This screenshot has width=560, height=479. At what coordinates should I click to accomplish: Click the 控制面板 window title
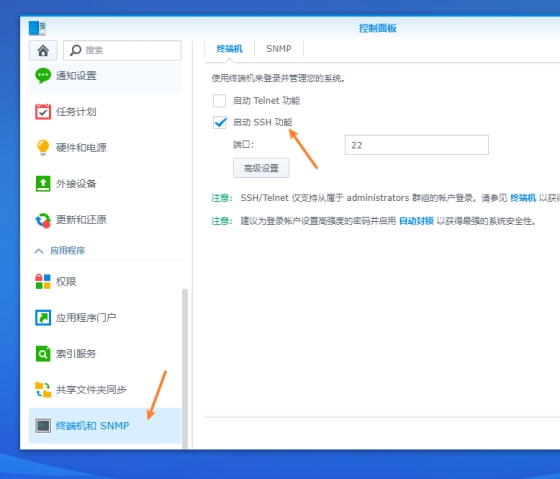[x=378, y=28]
